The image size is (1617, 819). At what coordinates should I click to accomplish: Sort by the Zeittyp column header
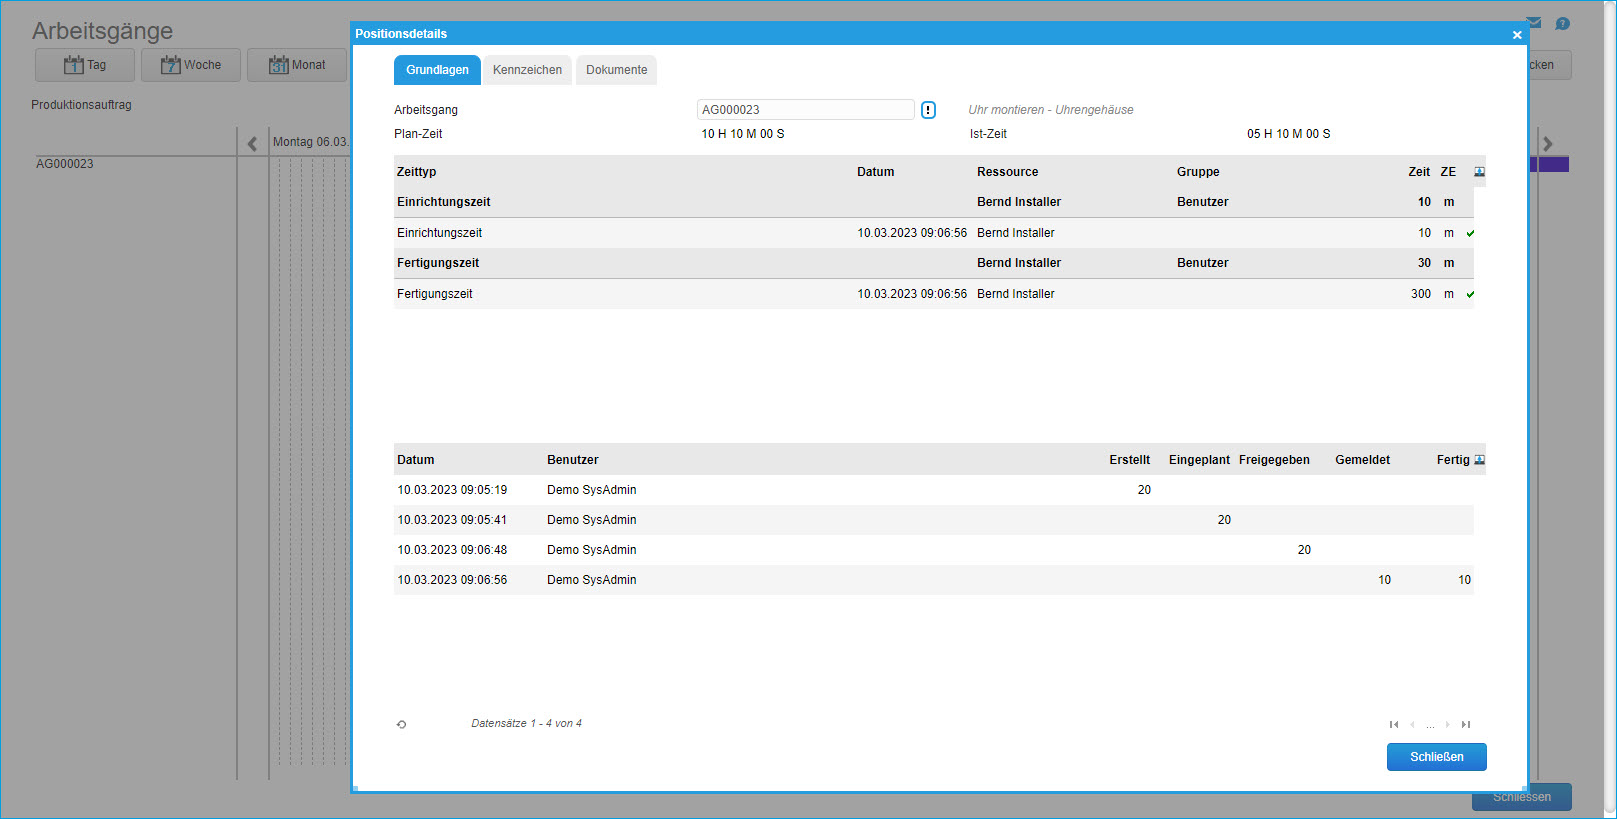[x=417, y=172]
